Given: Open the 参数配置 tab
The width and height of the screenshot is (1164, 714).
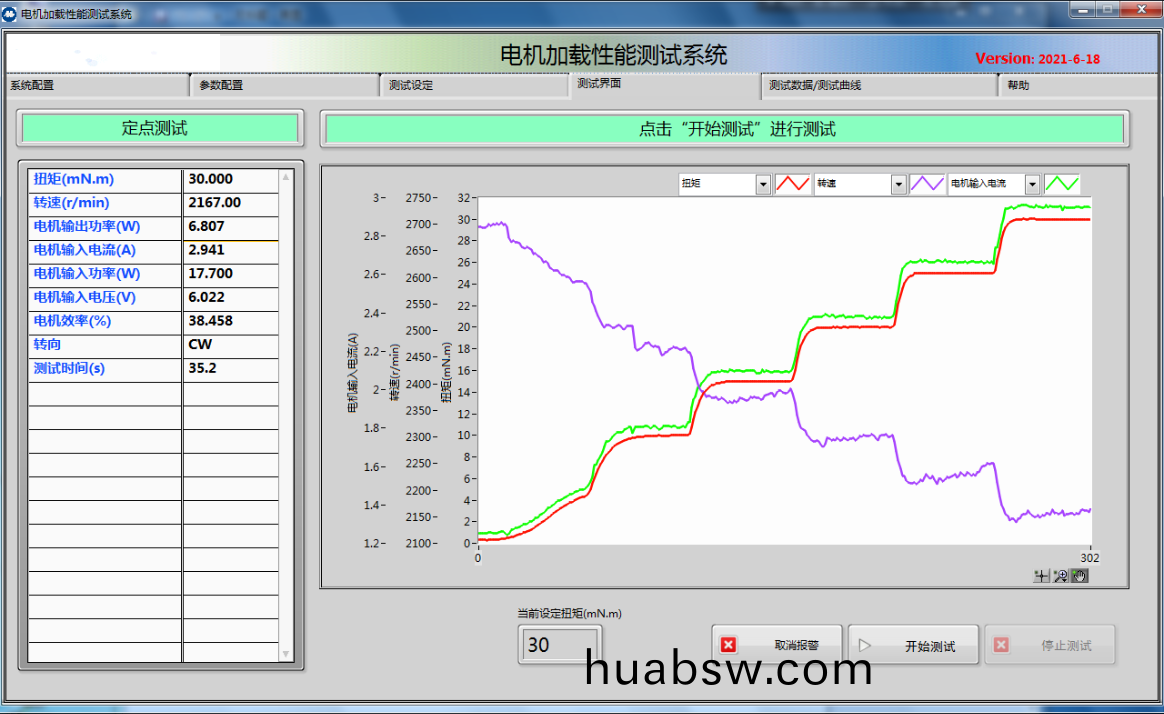Looking at the screenshot, I should [x=284, y=86].
